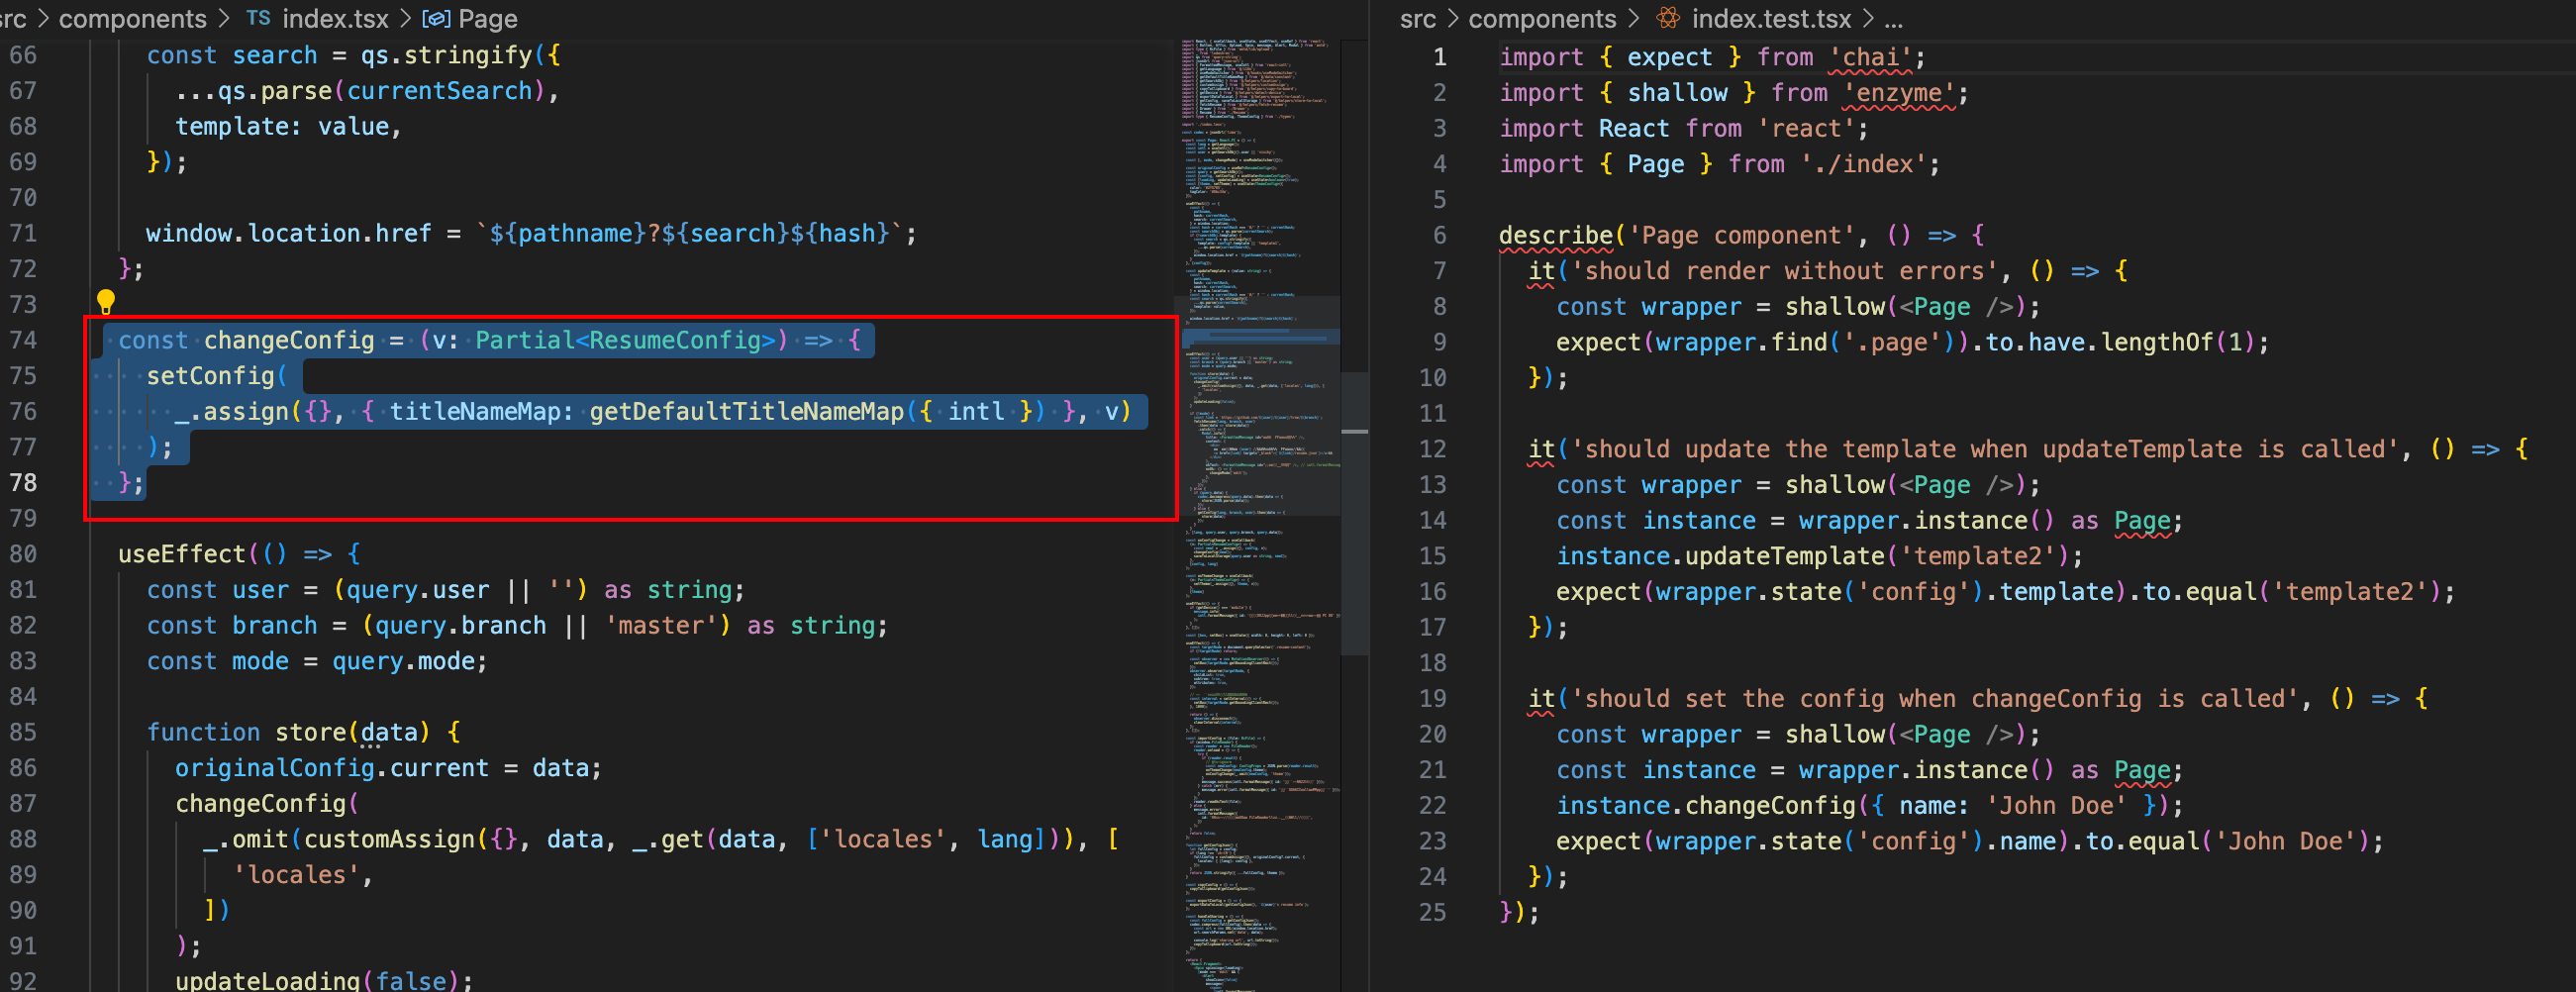Click line number 6 in index.test.tsx gutter
Viewport: 2576px width, 992px height.
click(x=1439, y=235)
